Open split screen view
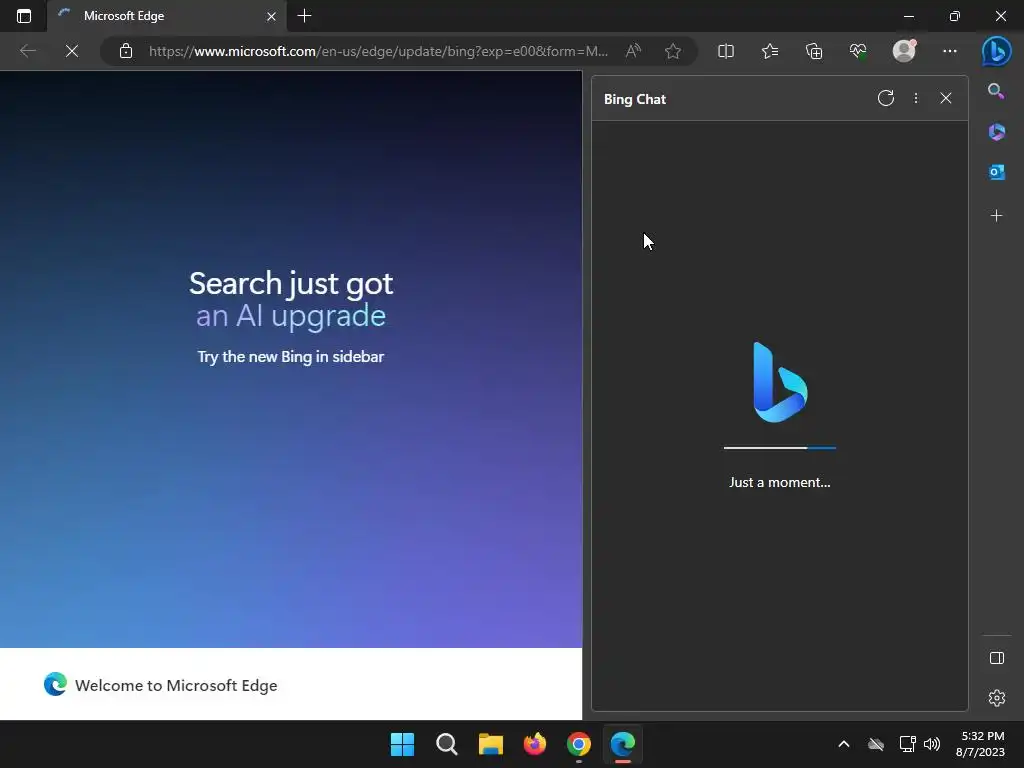 click(726, 51)
